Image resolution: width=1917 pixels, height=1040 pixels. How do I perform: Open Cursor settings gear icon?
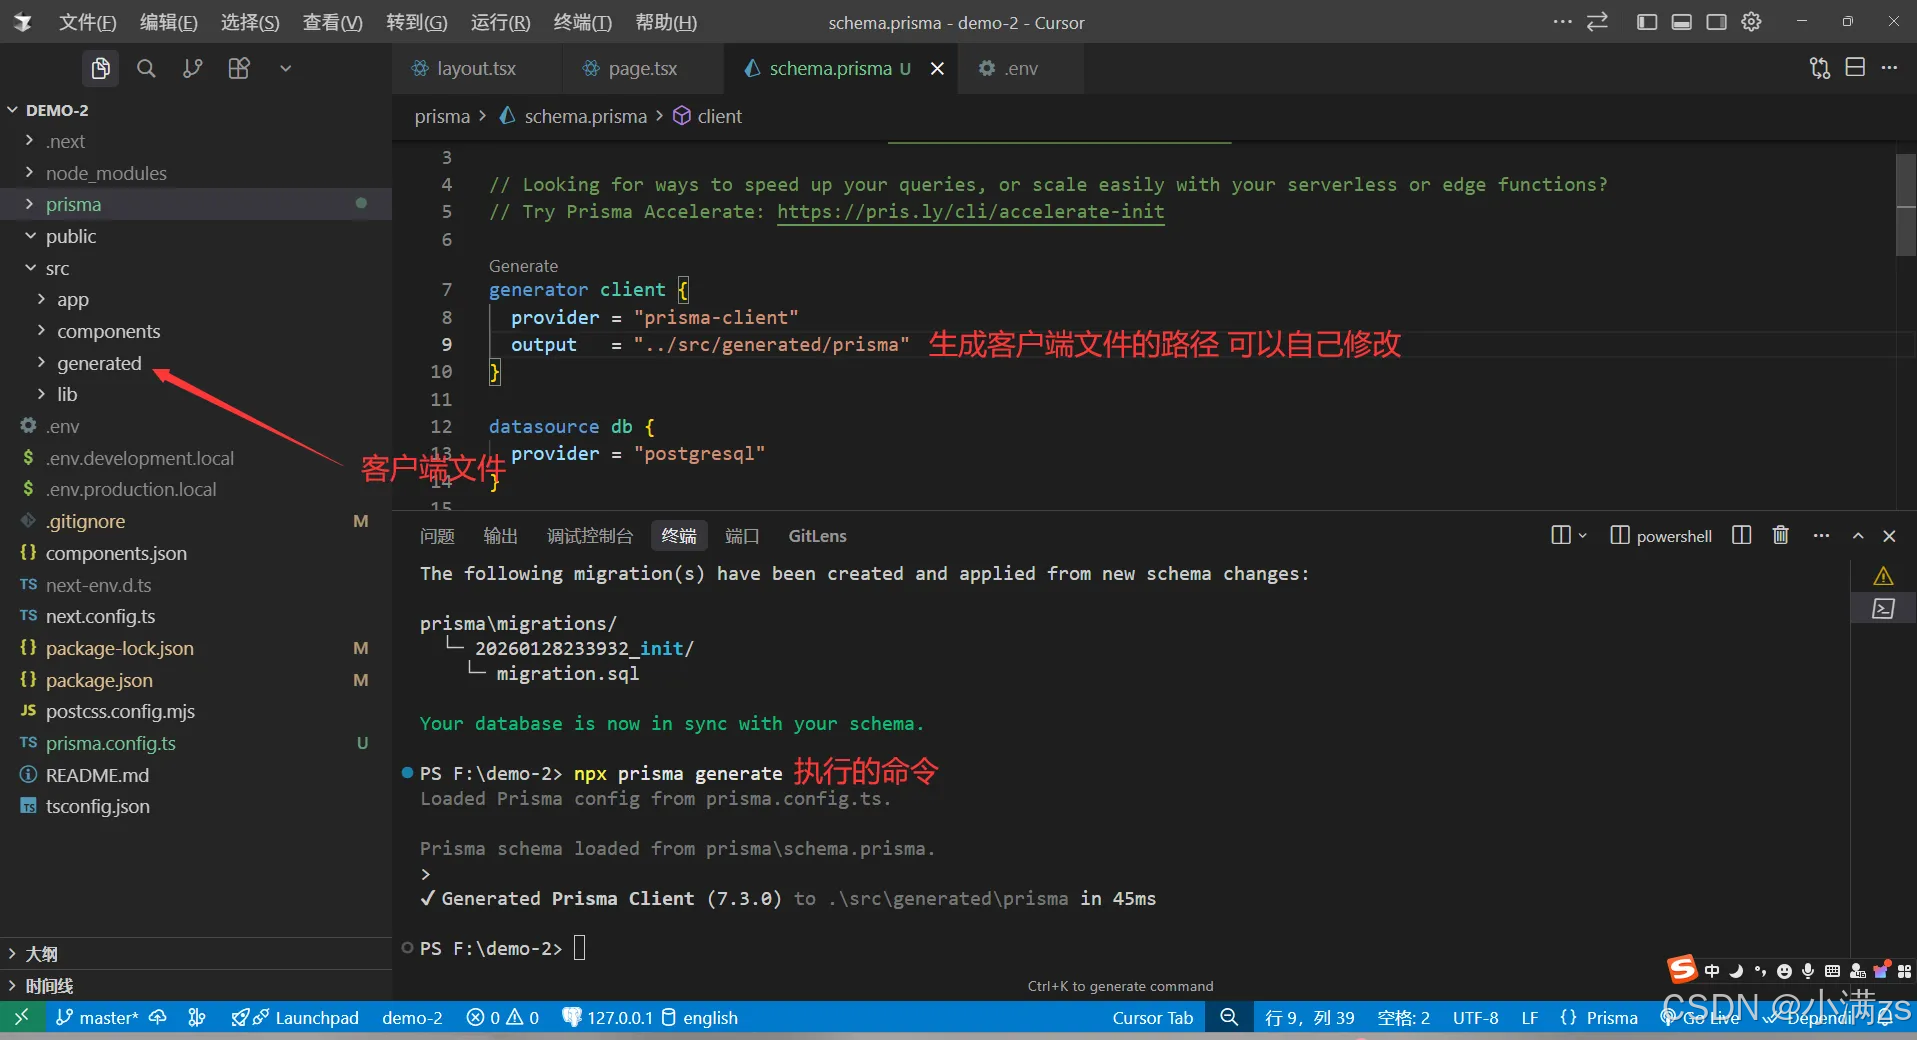[1751, 22]
